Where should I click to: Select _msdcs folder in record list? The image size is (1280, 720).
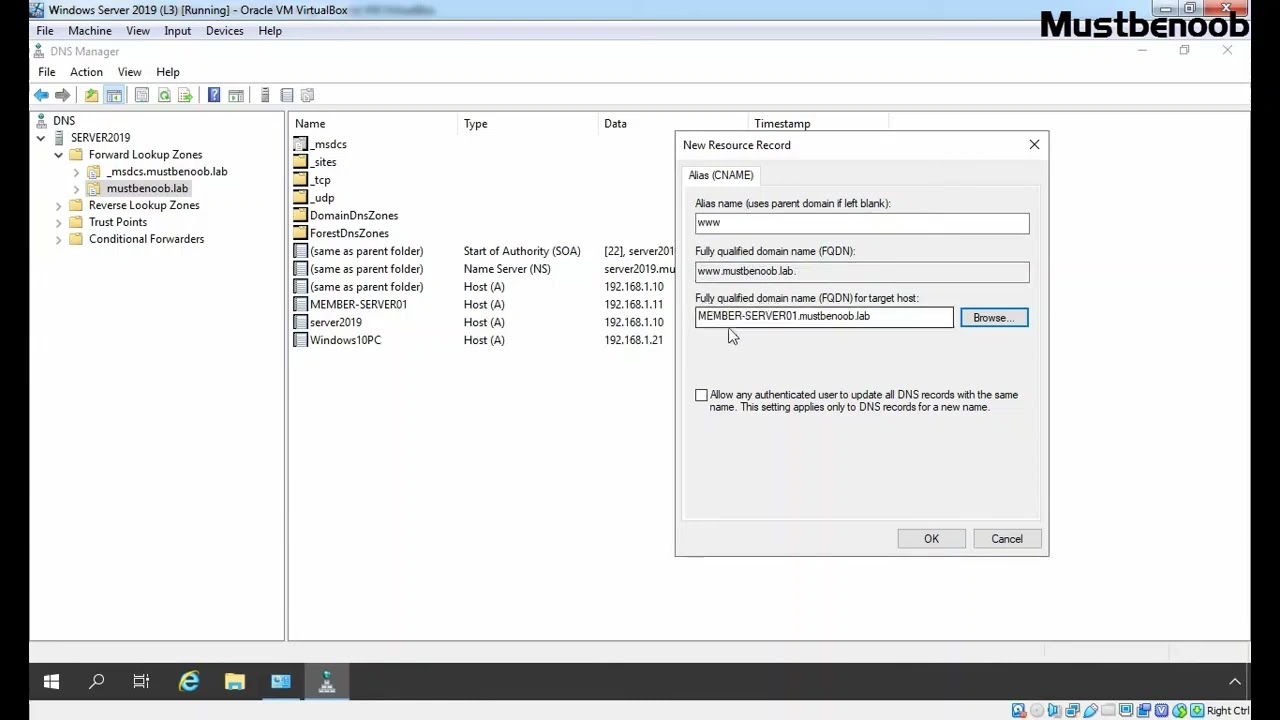328,145
